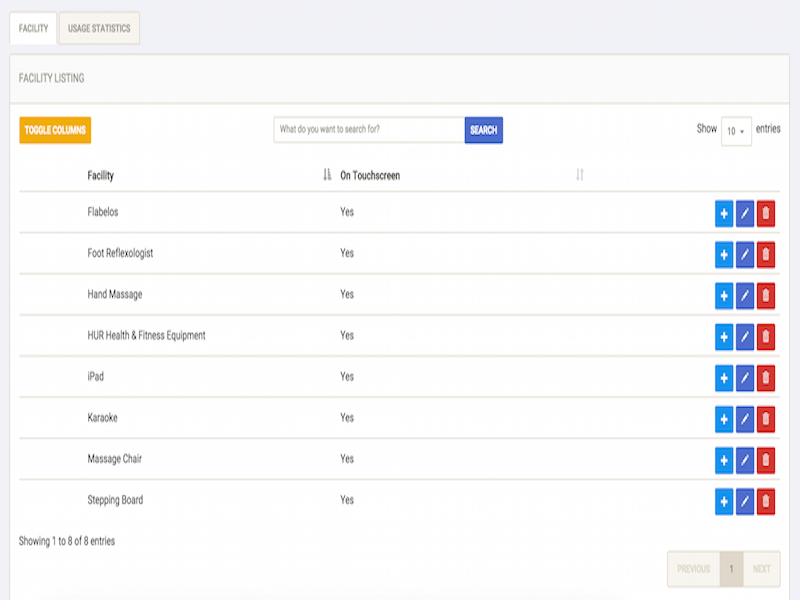Click the pencil icon for Massage Chair

(744, 460)
